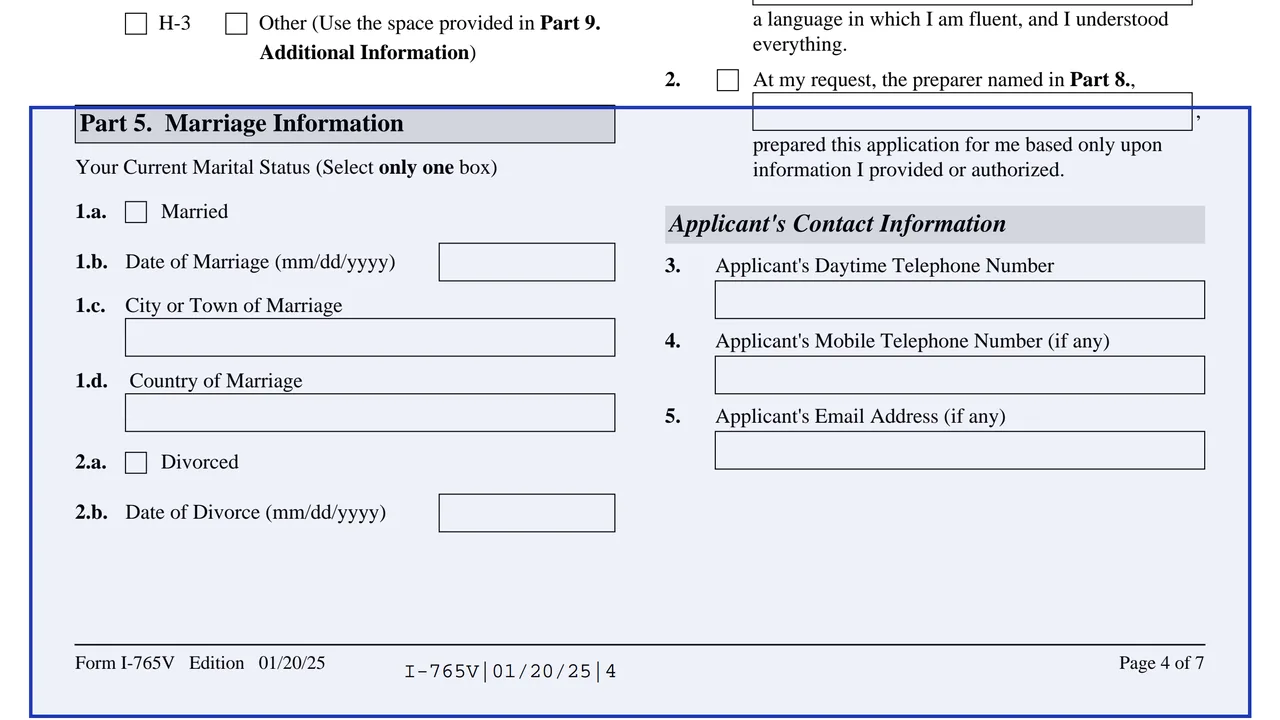Image resolution: width=1280 pixels, height=720 pixels.
Task: Click the 'Additional Information' bold text
Action: 364,52
